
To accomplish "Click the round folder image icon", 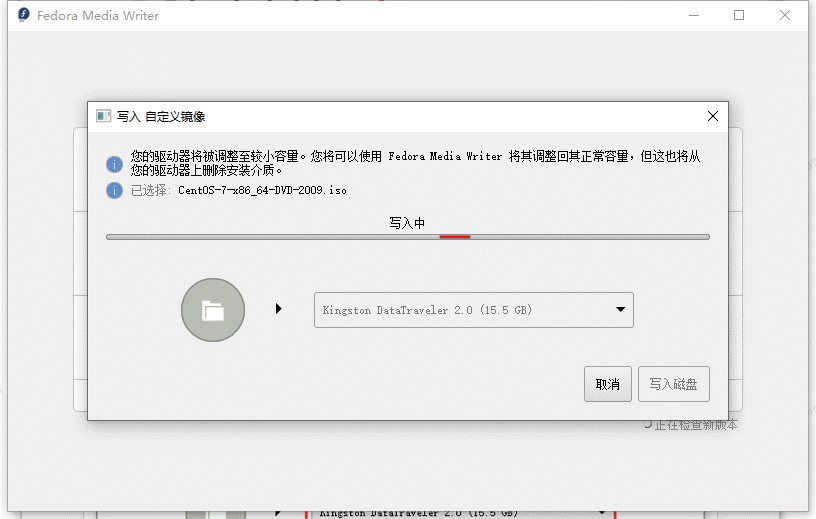I will [212, 310].
